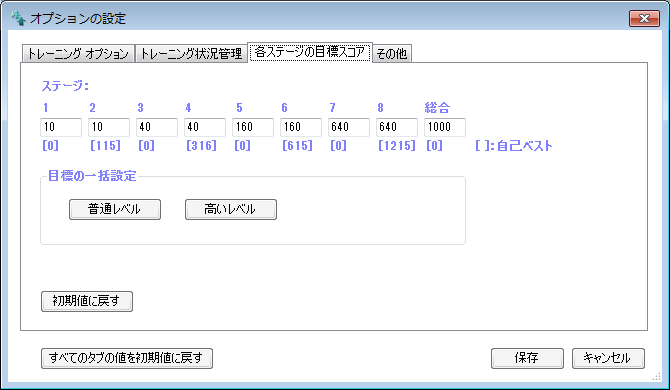Screen dimensions: 670x390
Task: Select the stage 5 score field
Action: 253,127
